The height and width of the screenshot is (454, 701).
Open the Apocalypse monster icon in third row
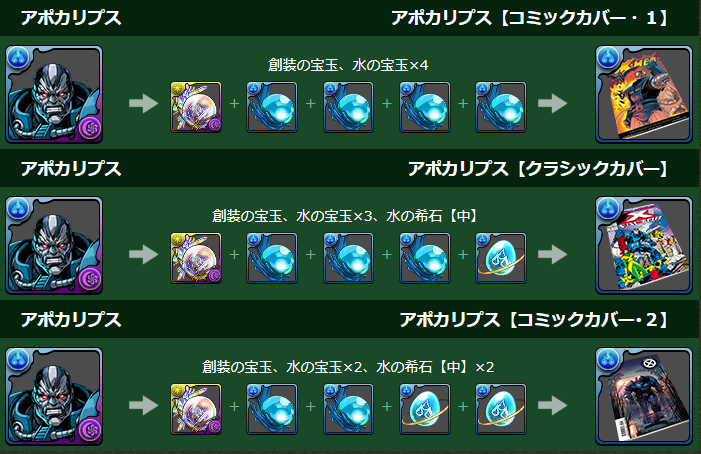point(54,396)
